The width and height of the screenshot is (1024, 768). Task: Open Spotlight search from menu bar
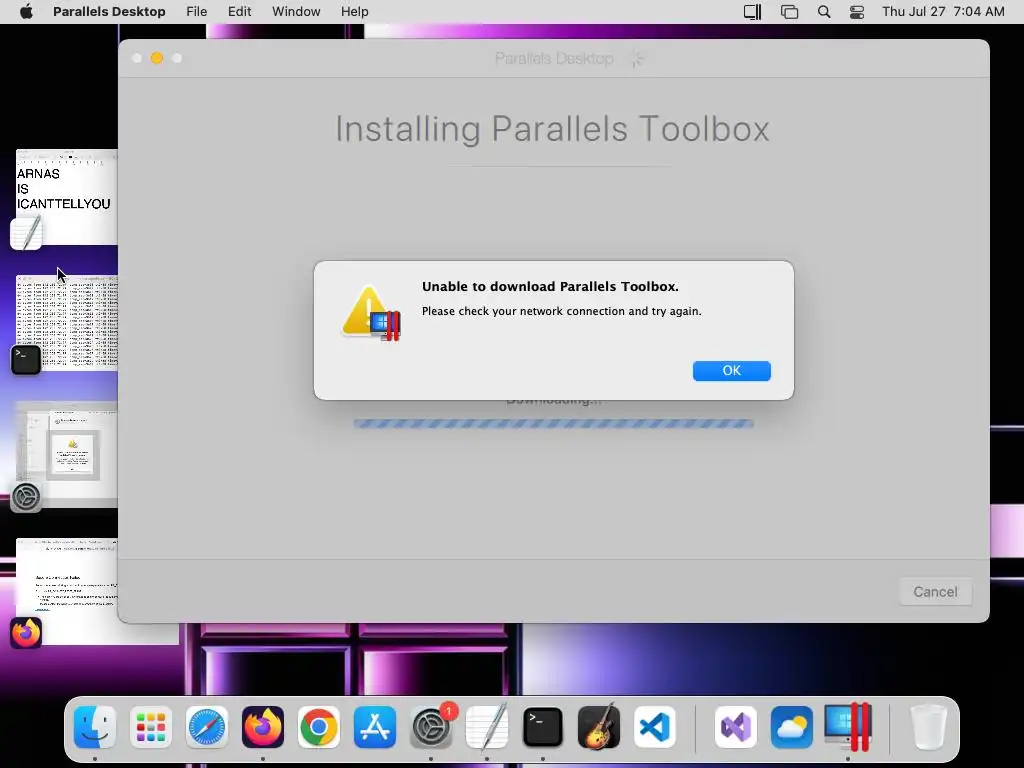point(824,11)
